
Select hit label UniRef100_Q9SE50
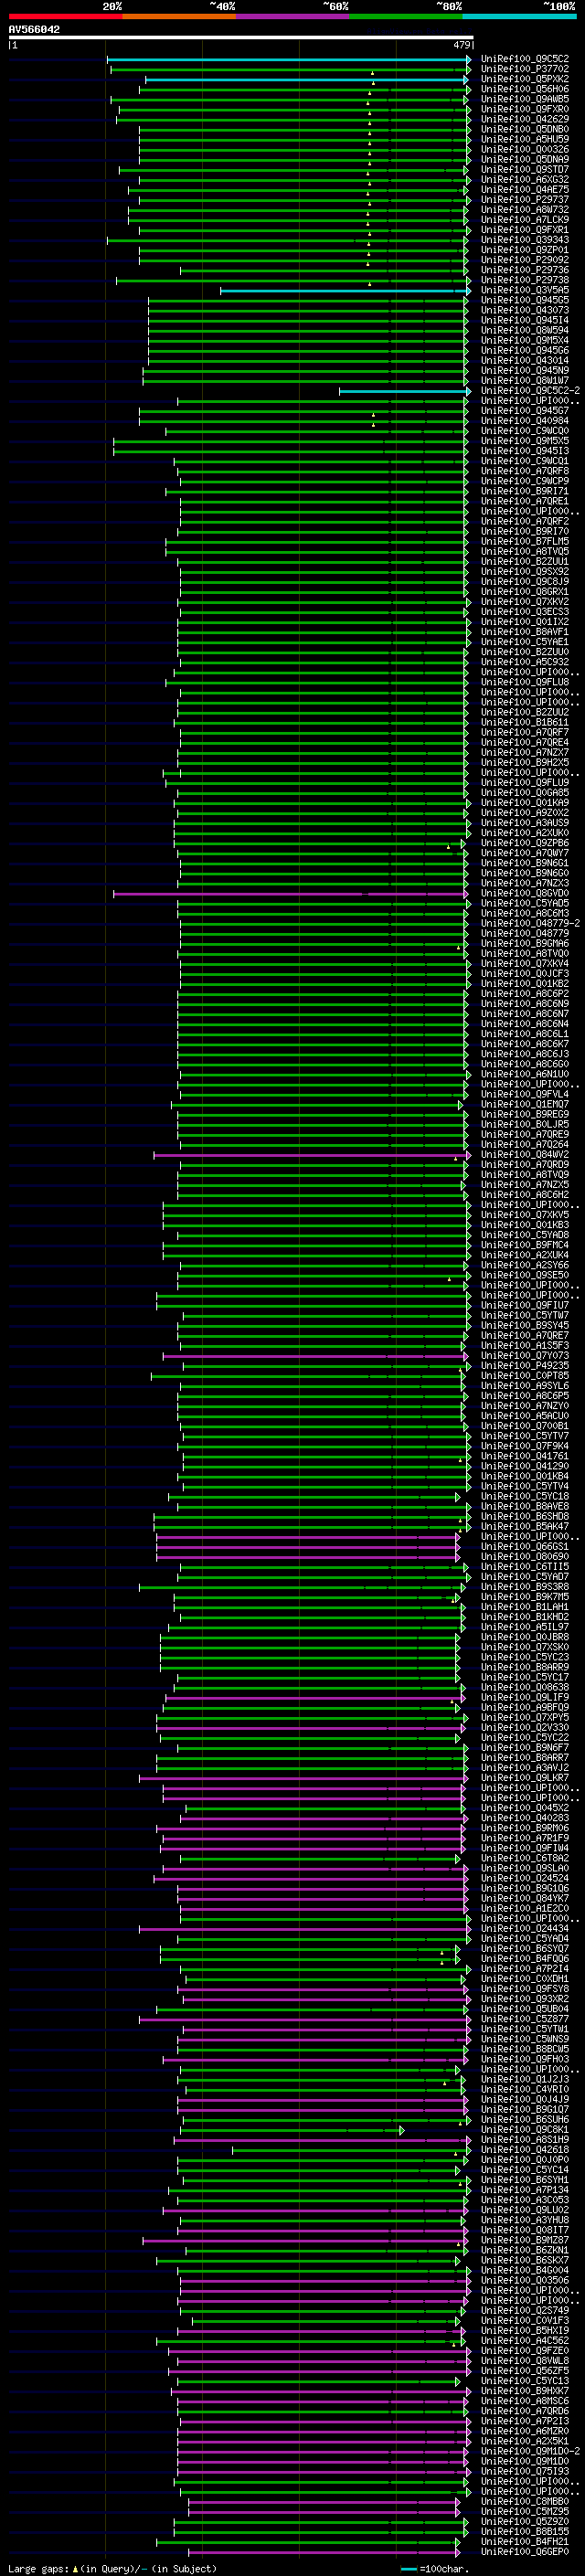click(525, 1276)
